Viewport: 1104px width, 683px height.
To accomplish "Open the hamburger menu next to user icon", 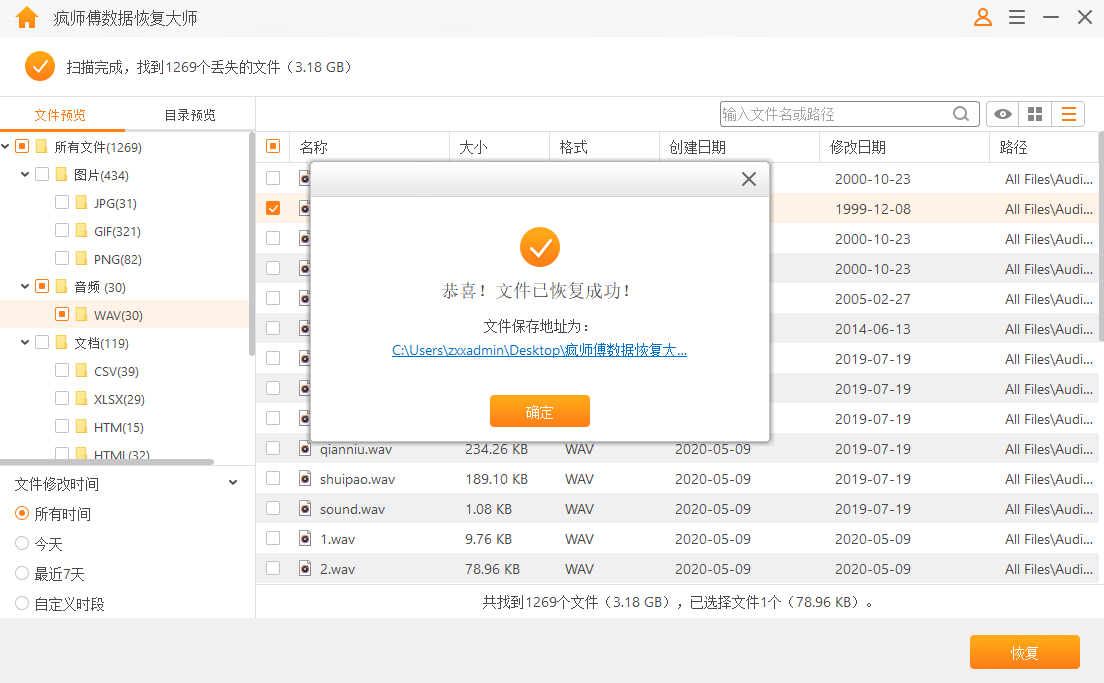I will (x=1017, y=17).
